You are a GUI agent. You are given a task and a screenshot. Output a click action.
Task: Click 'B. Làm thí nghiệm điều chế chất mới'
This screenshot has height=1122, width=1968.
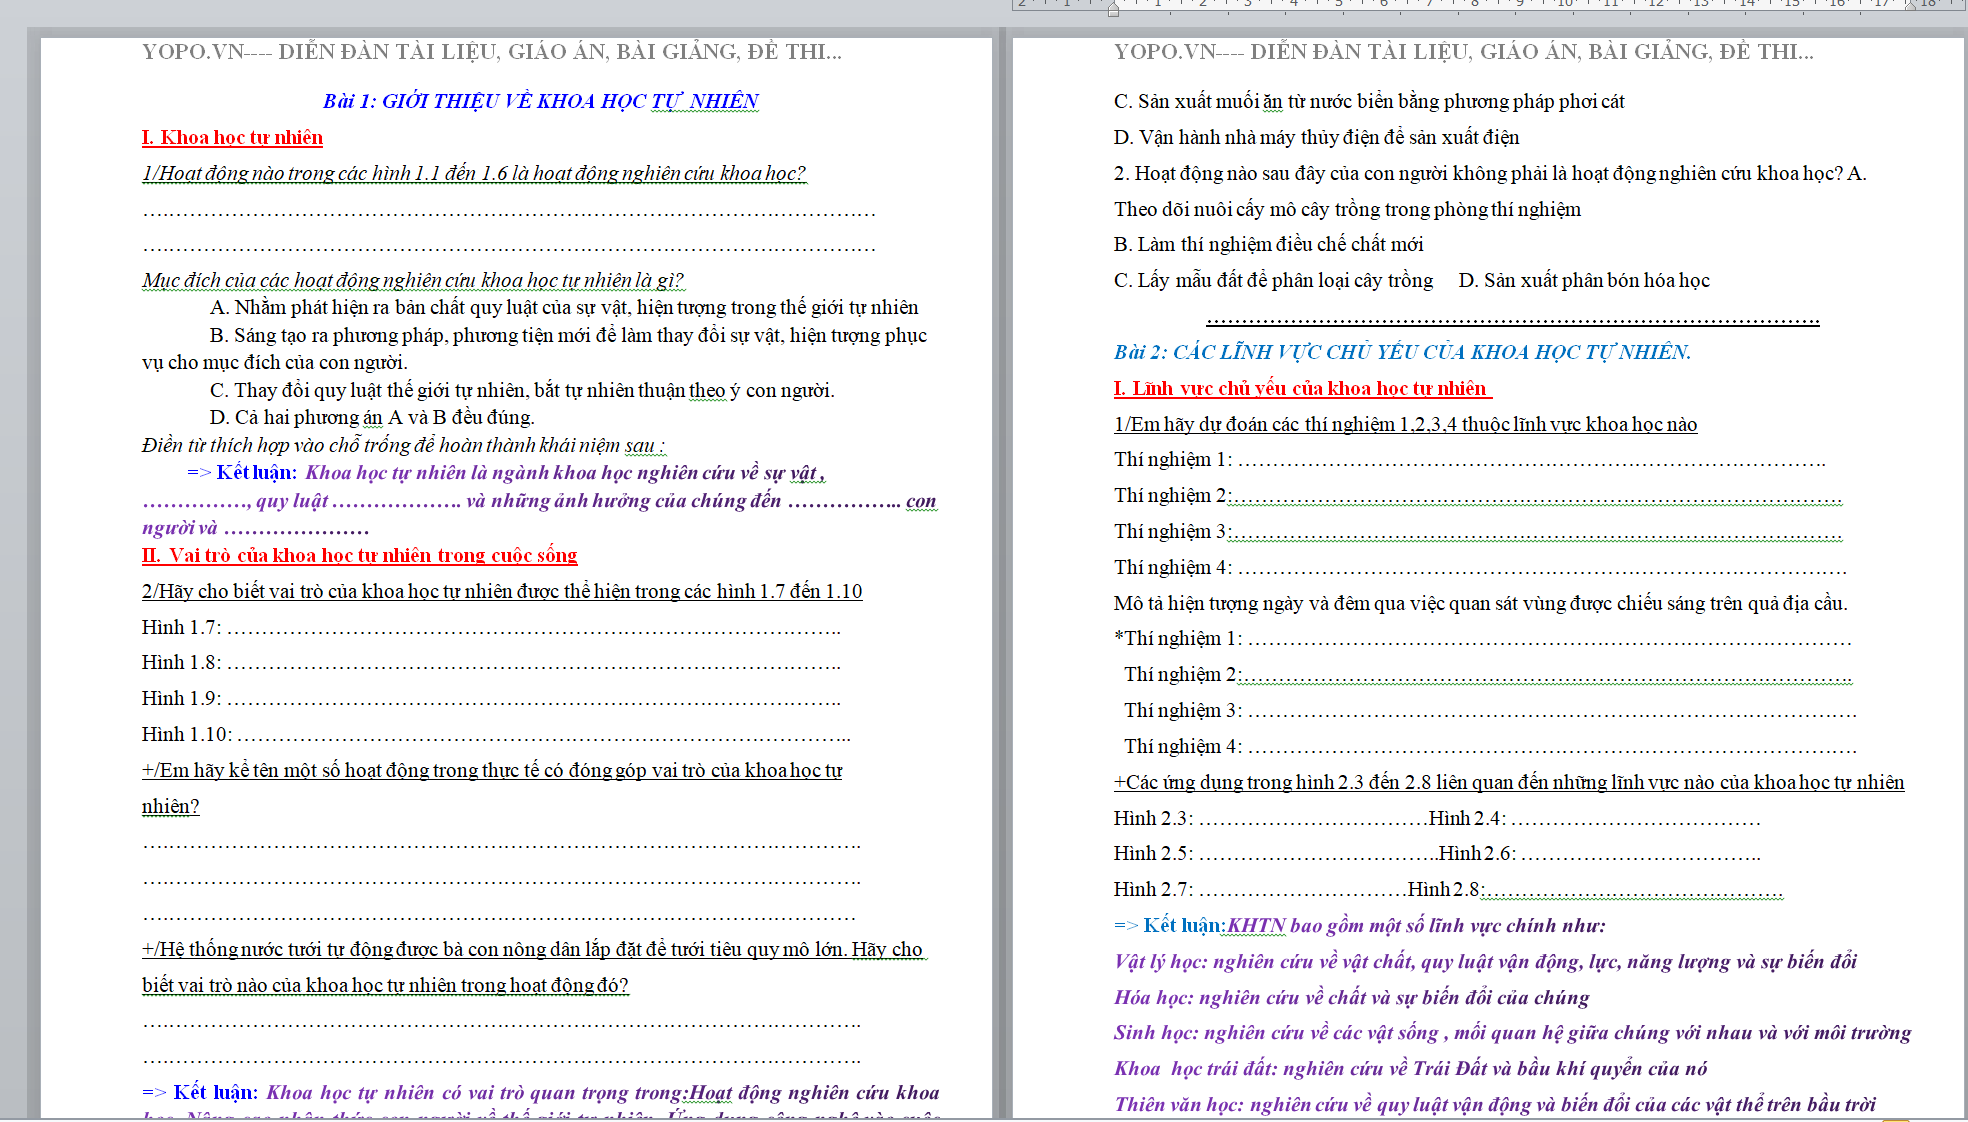click(x=1268, y=244)
